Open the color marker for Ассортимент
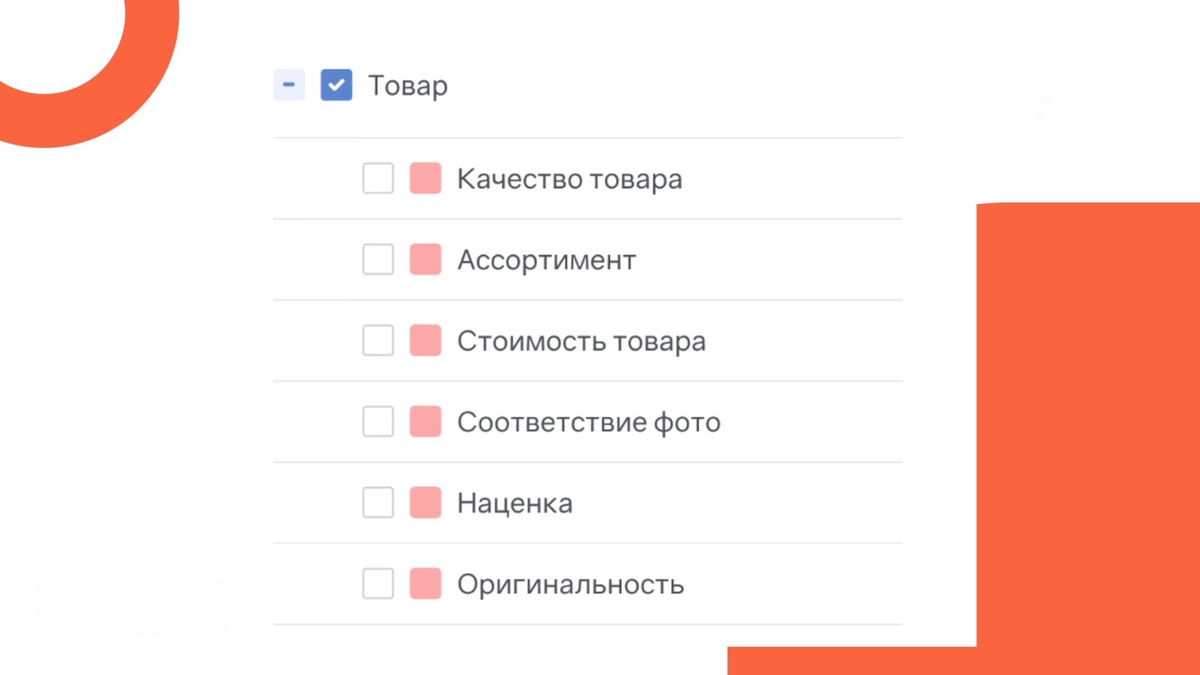The image size is (1200, 675). (x=424, y=259)
